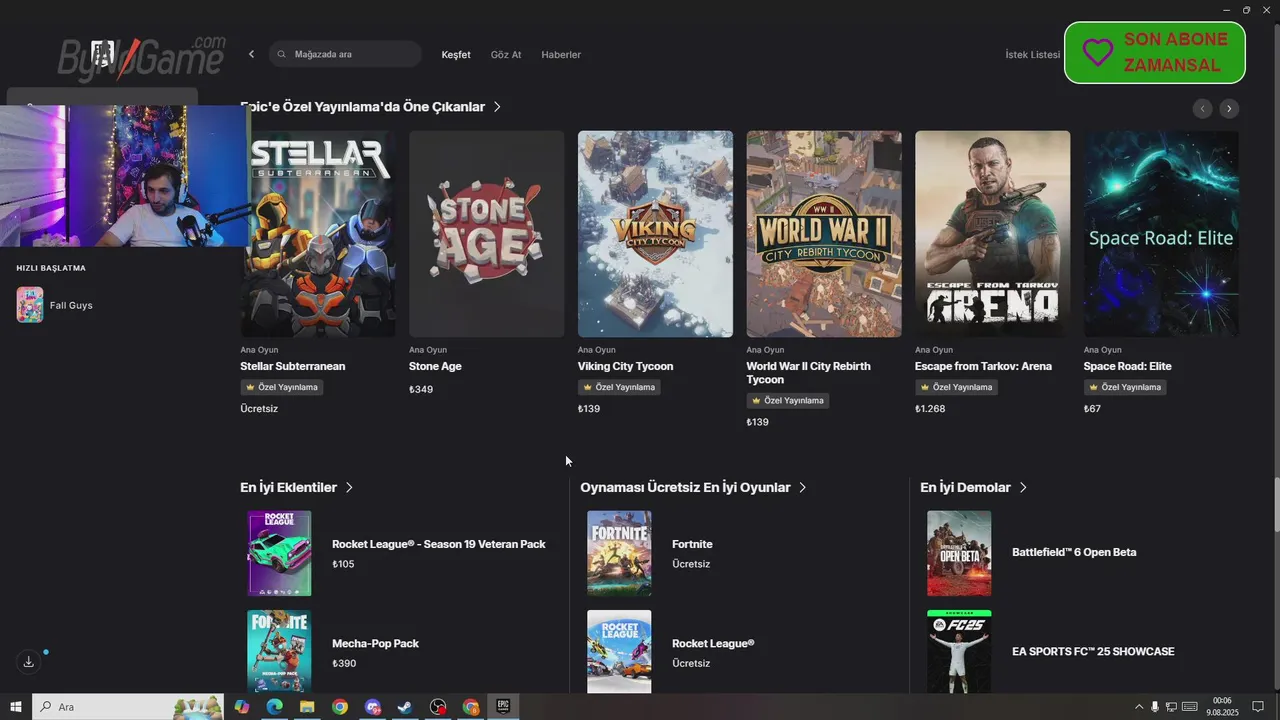Click EA SPORTS FC™ 25 SHOWCASE title
Image resolution: width=1280 pixels, height=720 pixels.
coord(1093,652)
